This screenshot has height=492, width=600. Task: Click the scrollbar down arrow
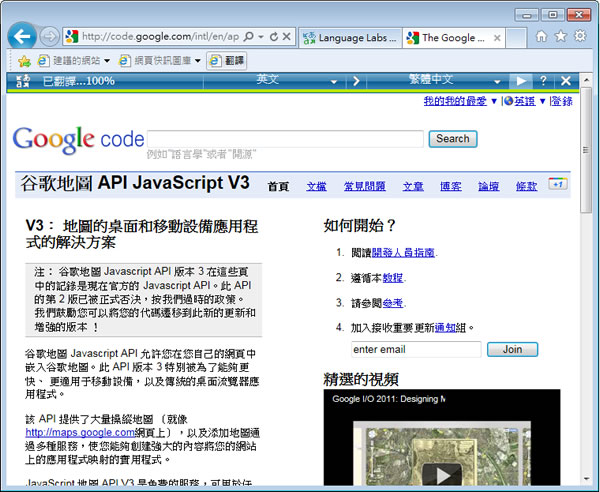pyautogui.click(x=586, y=479)
